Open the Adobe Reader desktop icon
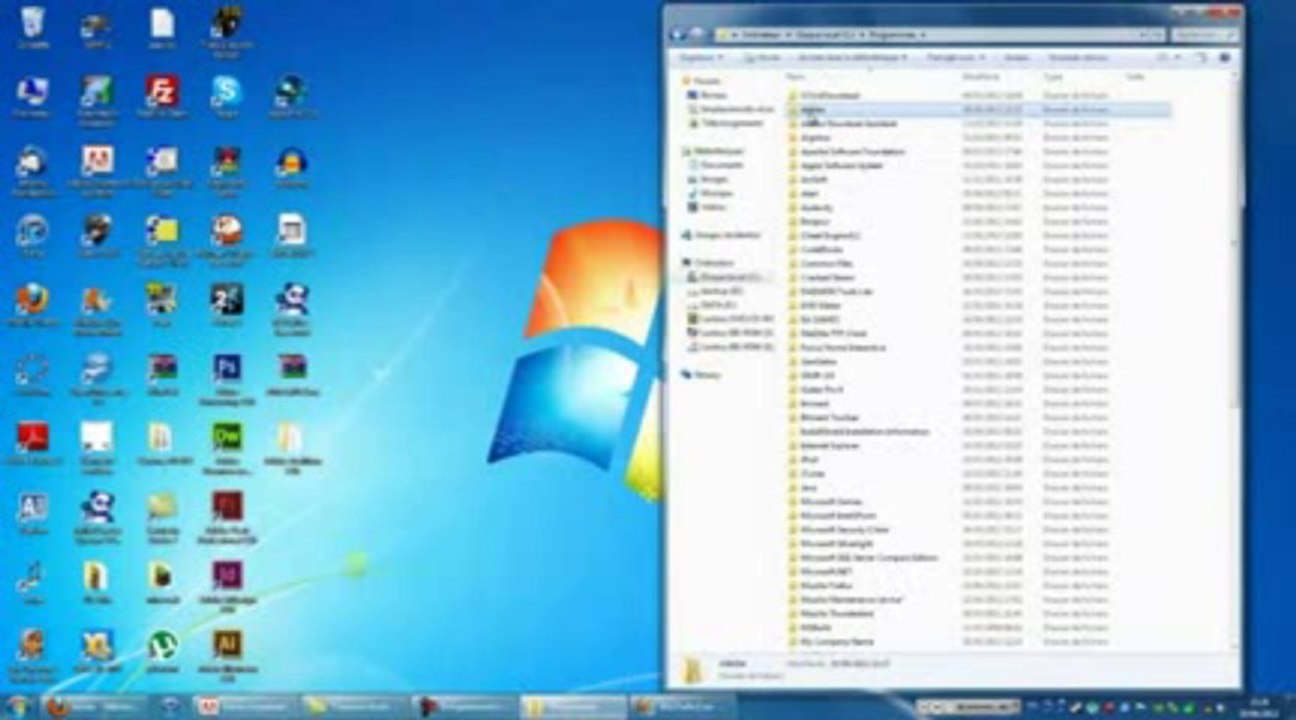The width and height of the screenshot is (1296, 720). coord(32,443)
